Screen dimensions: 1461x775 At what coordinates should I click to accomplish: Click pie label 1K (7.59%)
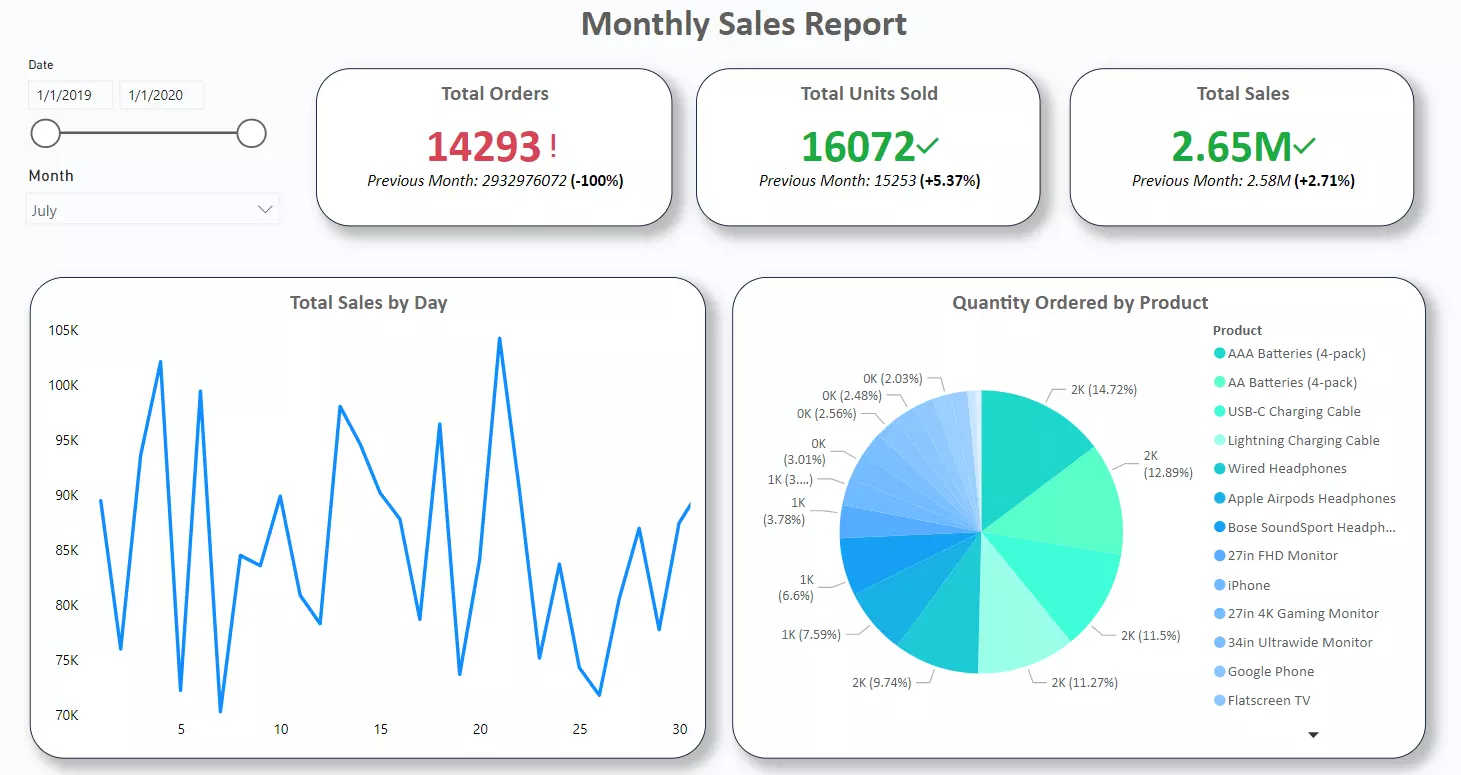point(811,633)
